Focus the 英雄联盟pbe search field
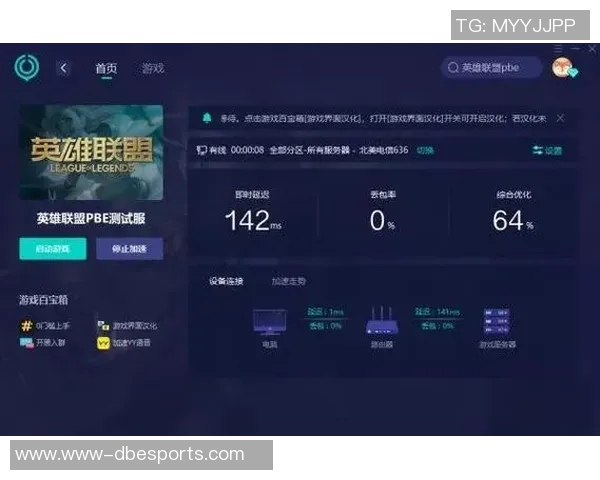Viewport: 600px width, 480px height. click(492, 68)
